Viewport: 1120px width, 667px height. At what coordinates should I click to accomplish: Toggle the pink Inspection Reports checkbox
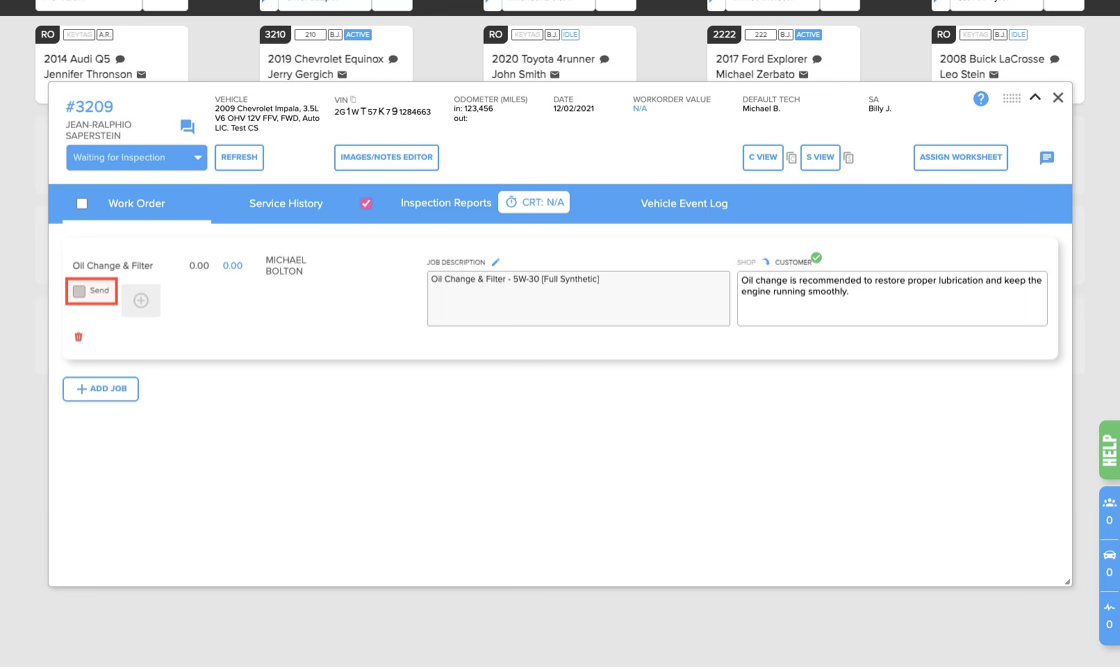366,204
